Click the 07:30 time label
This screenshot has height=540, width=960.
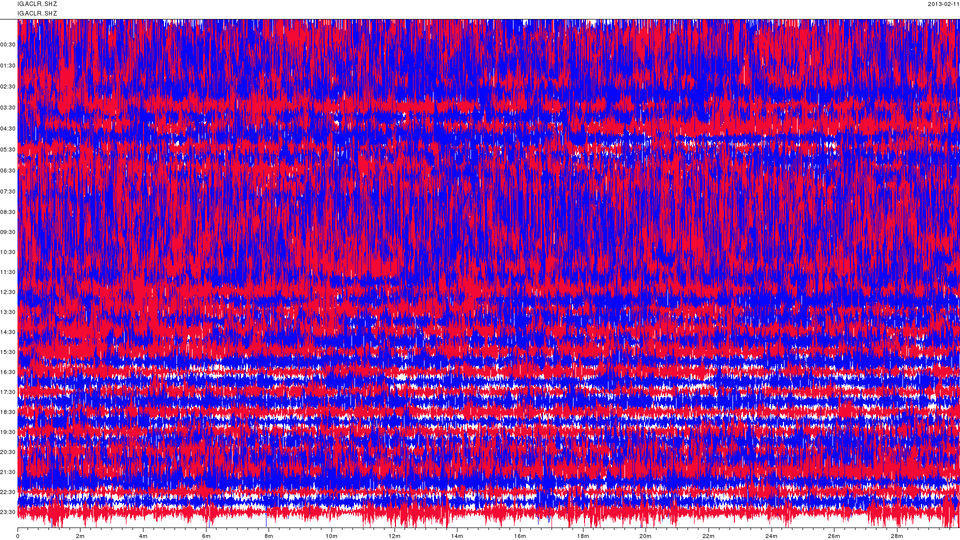[8, 192]
